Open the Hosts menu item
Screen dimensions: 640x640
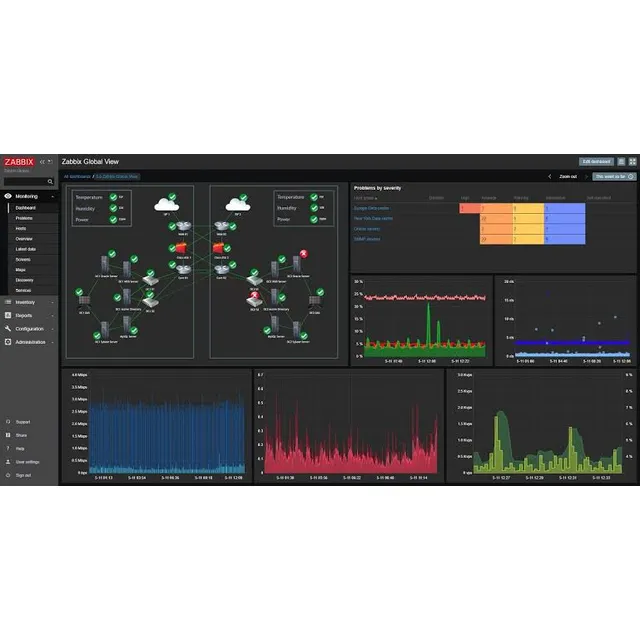(x=21, y=229)
